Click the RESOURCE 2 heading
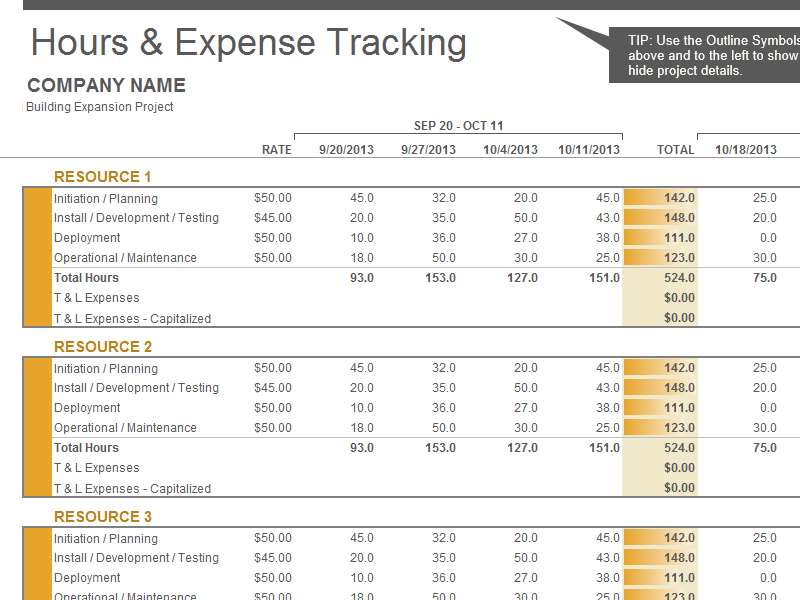This screenshot has width=800, height=600. point(103,347)
